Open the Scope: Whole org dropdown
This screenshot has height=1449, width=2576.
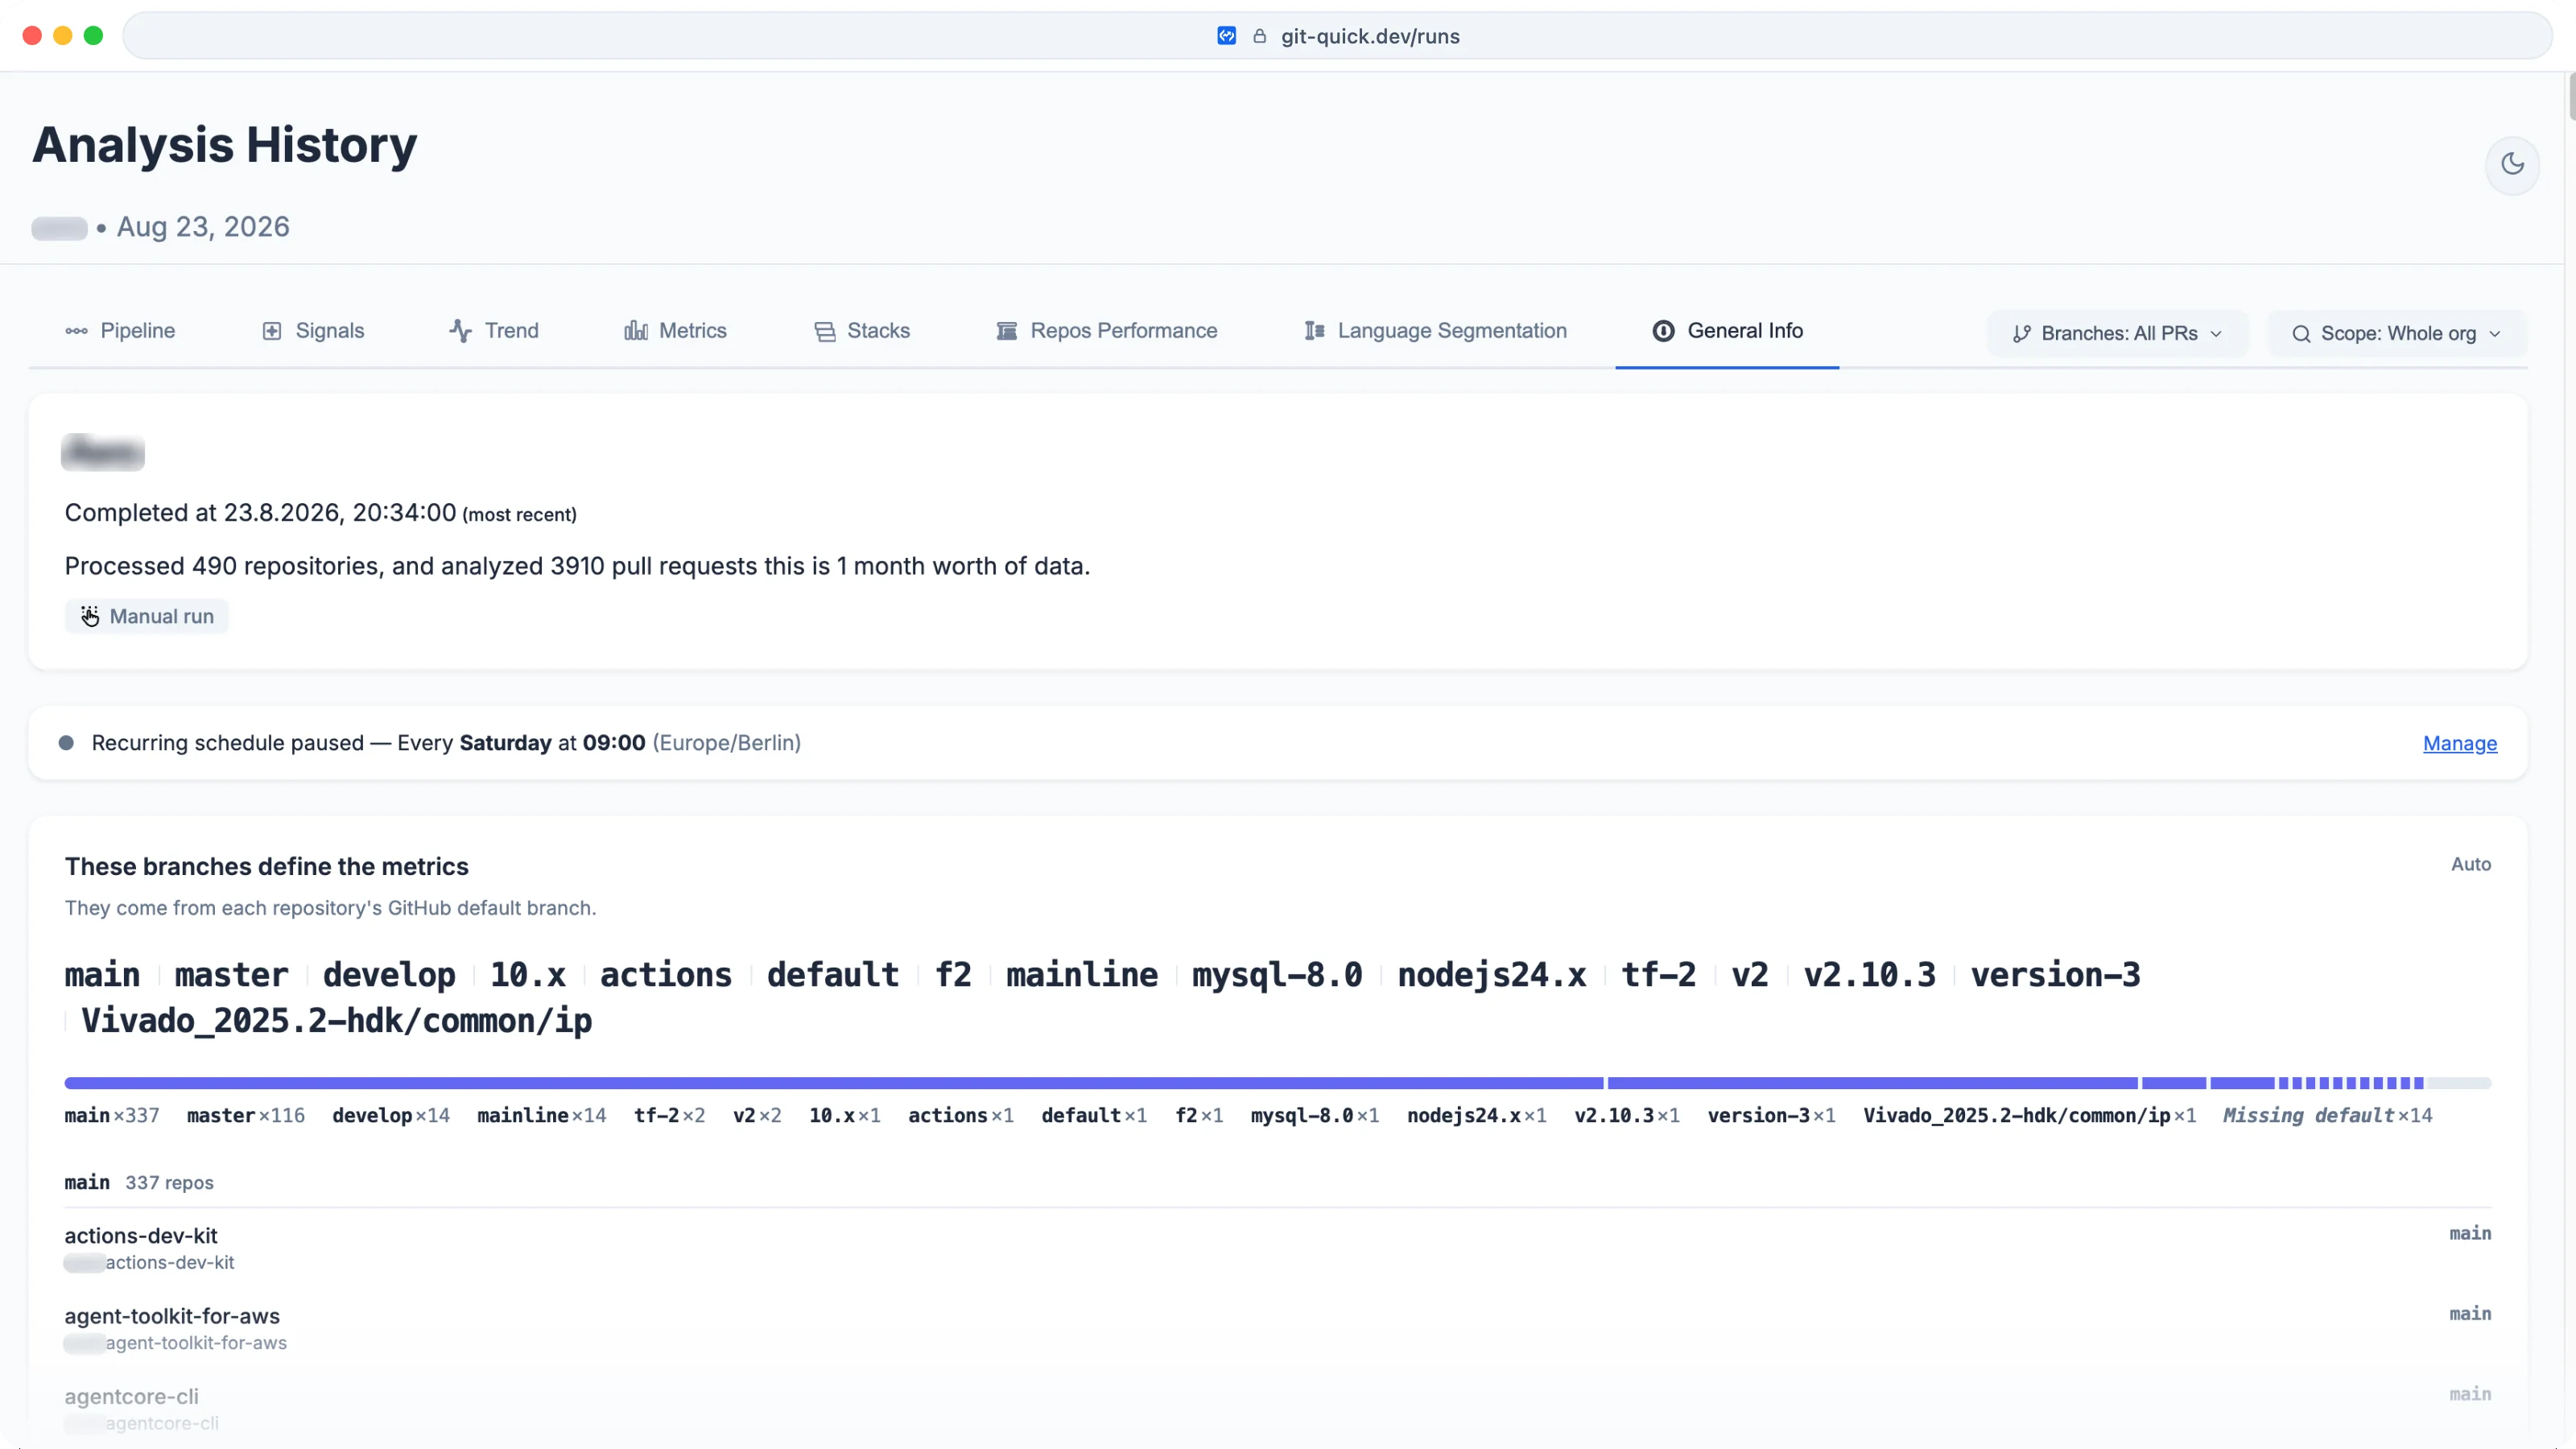coord(2396,334)
